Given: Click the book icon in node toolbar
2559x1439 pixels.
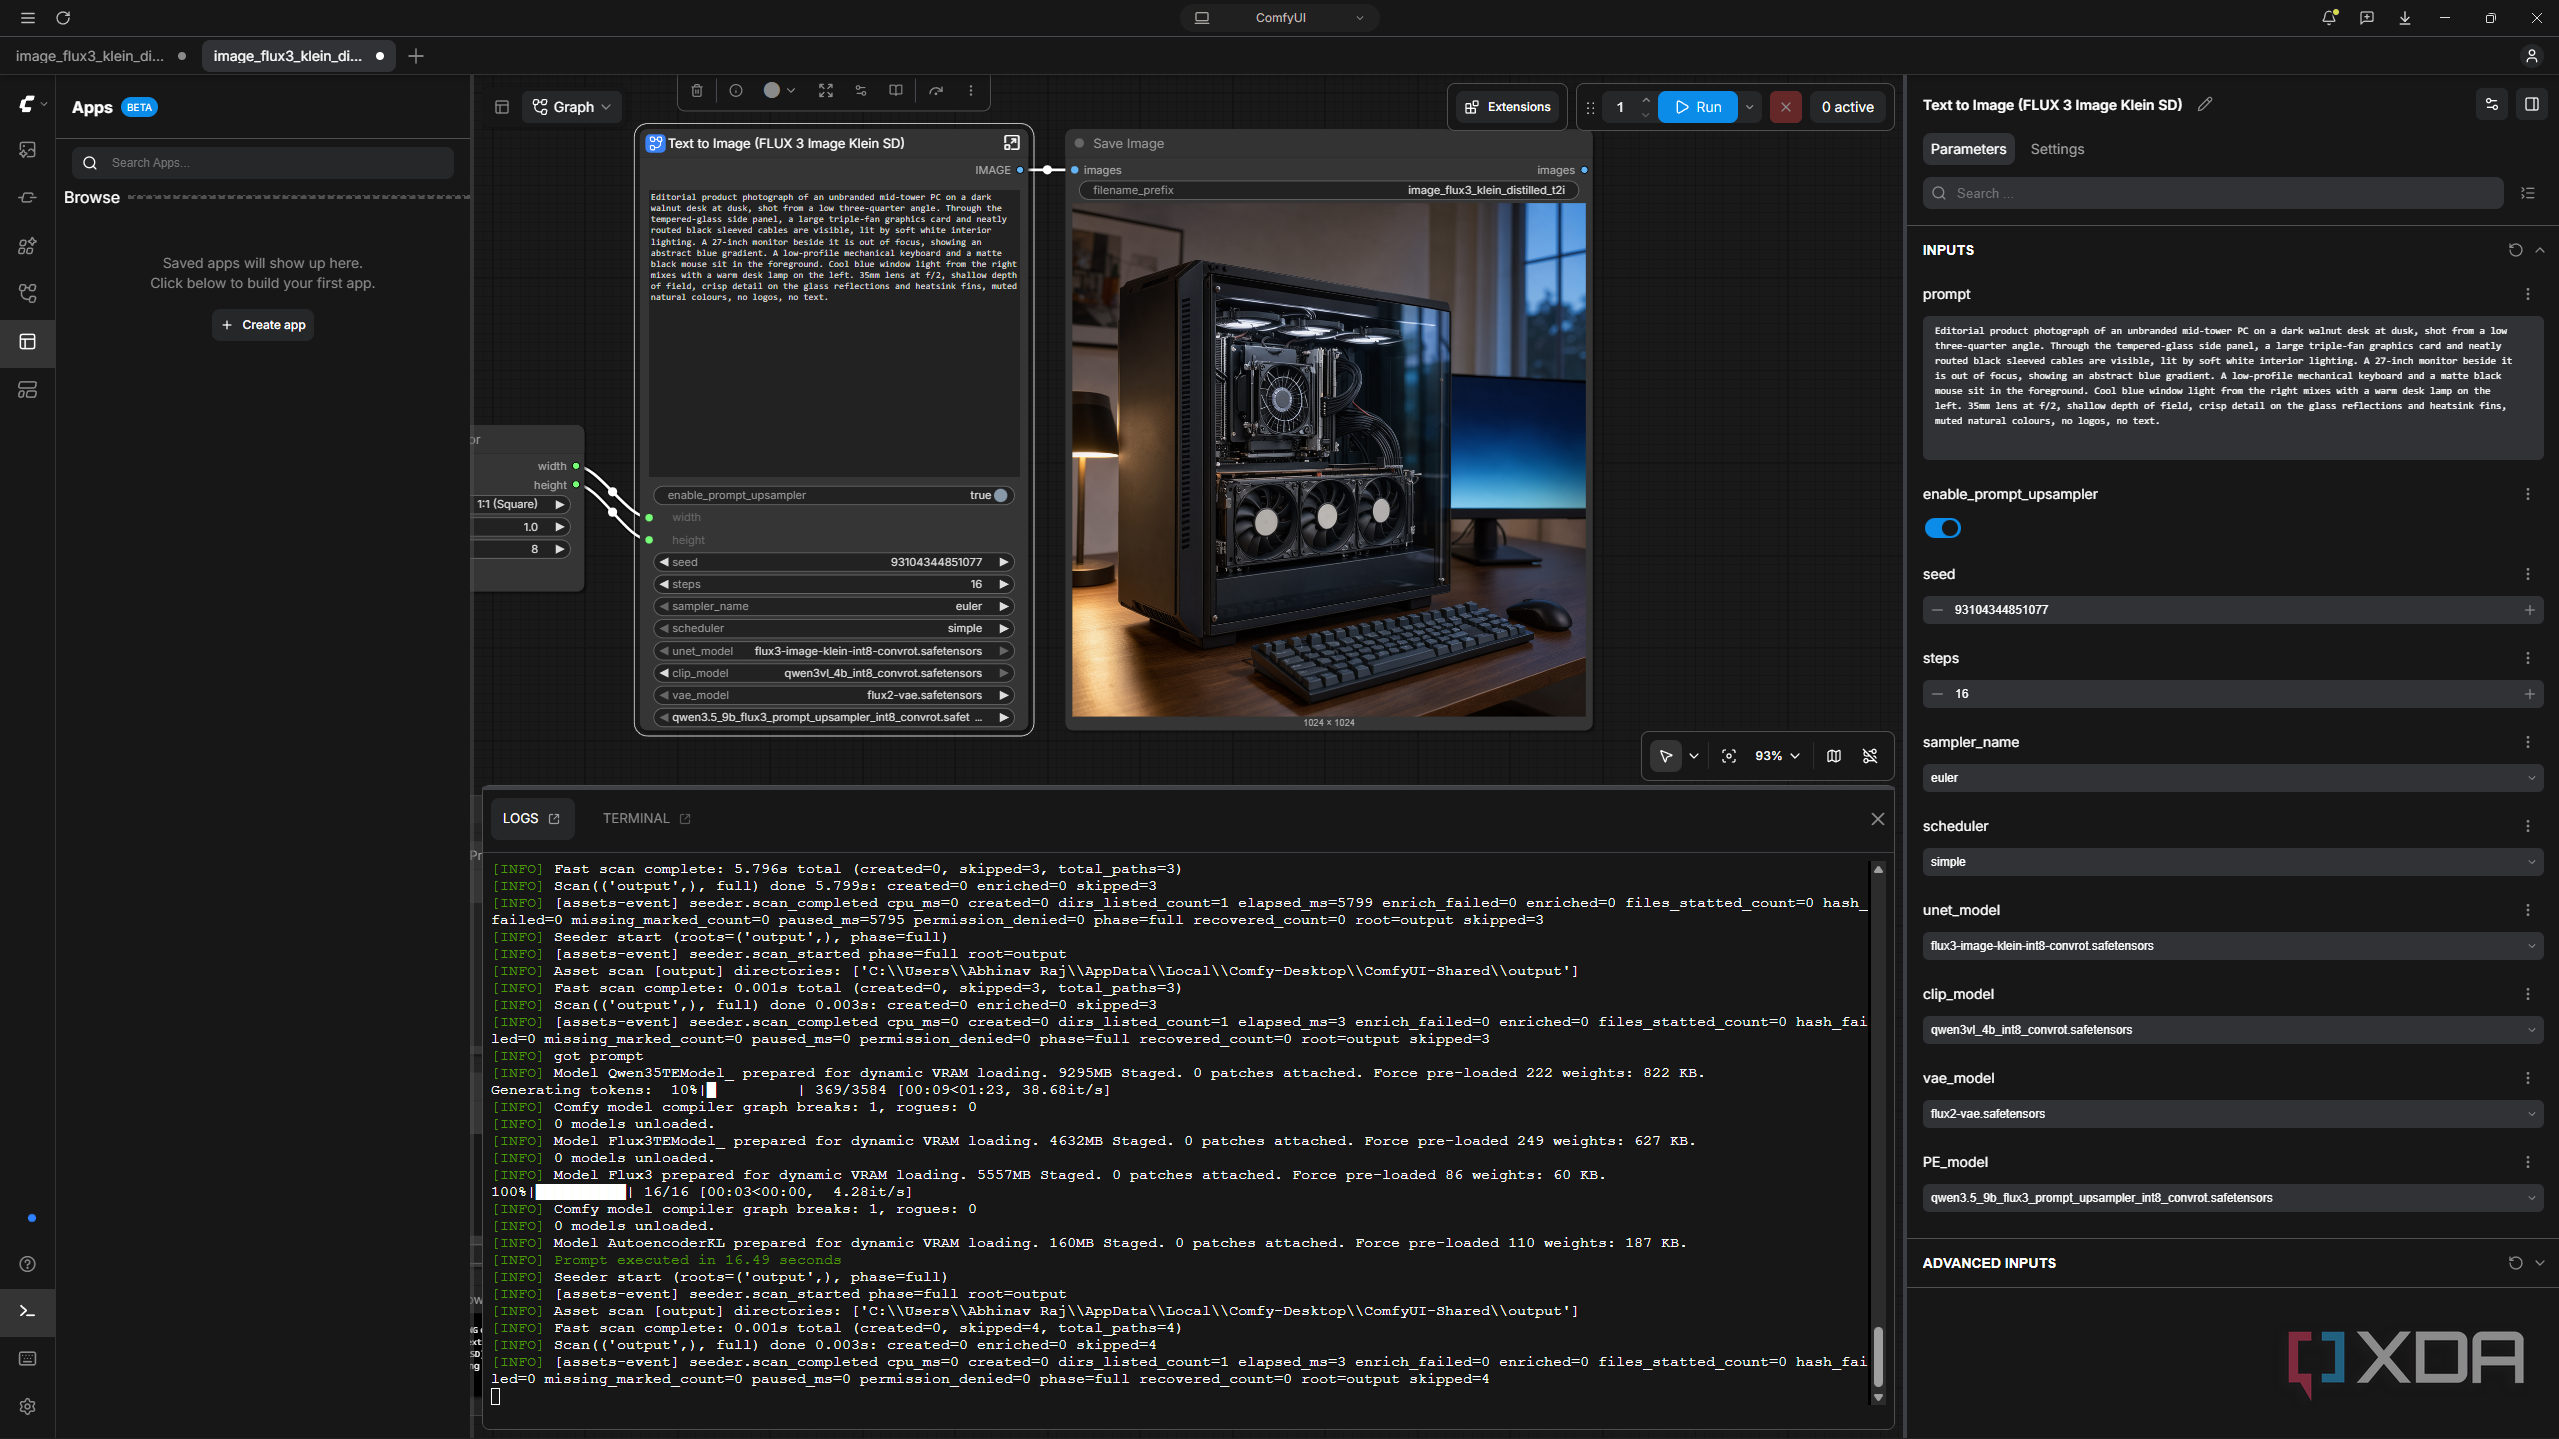Looking at the screenshot, I should click(896, 90).
